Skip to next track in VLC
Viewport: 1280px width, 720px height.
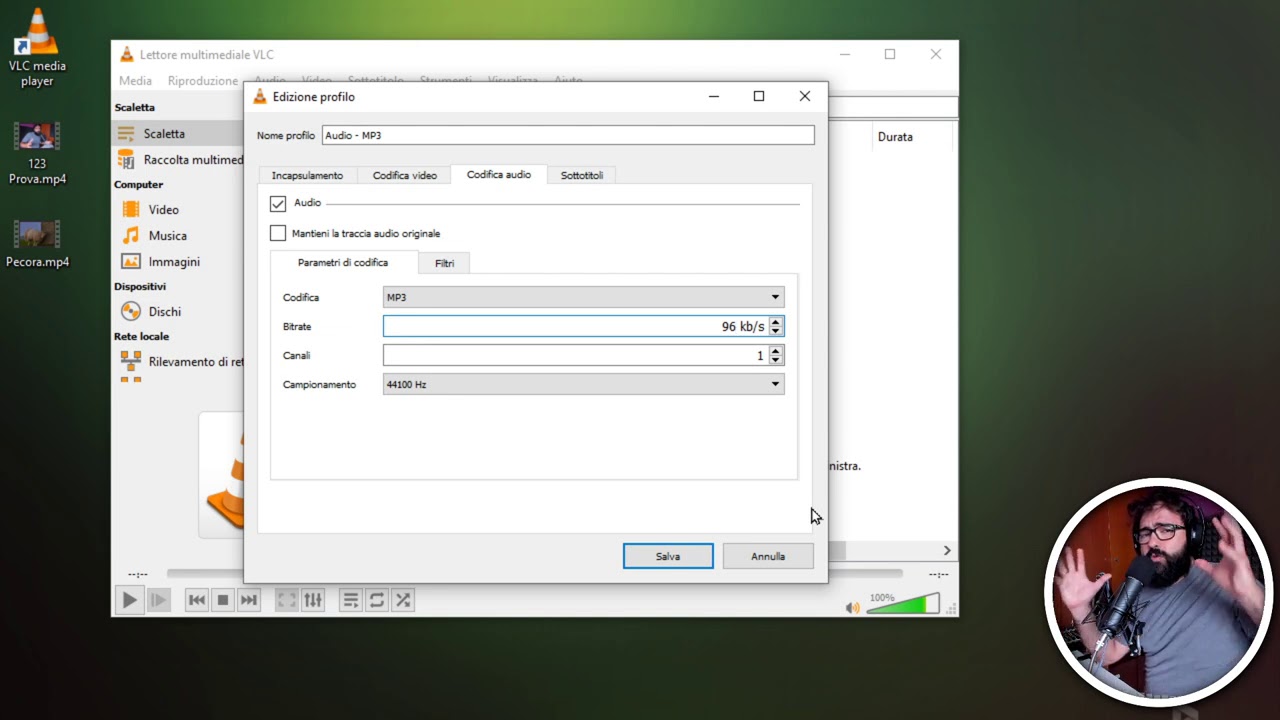249,600
